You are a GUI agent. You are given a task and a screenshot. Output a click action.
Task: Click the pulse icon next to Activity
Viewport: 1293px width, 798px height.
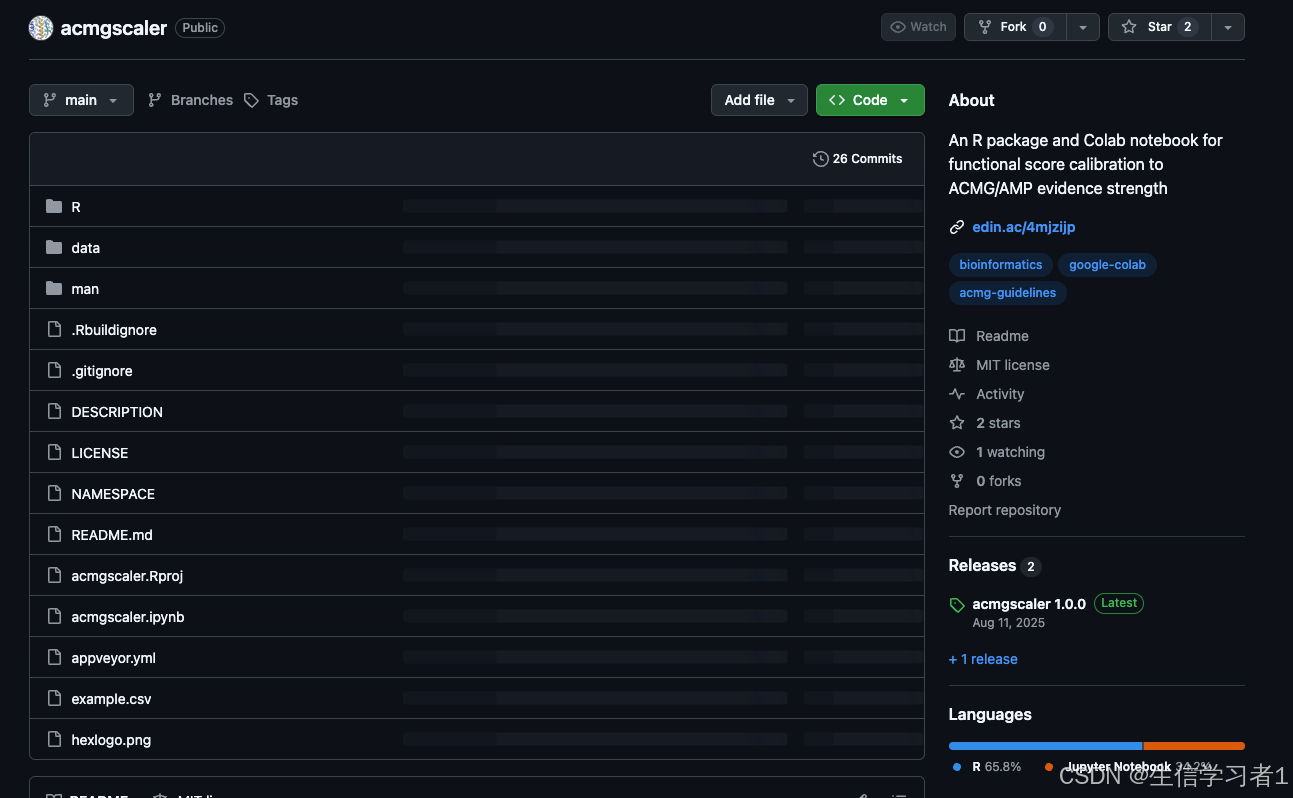(x=957, y=394)
